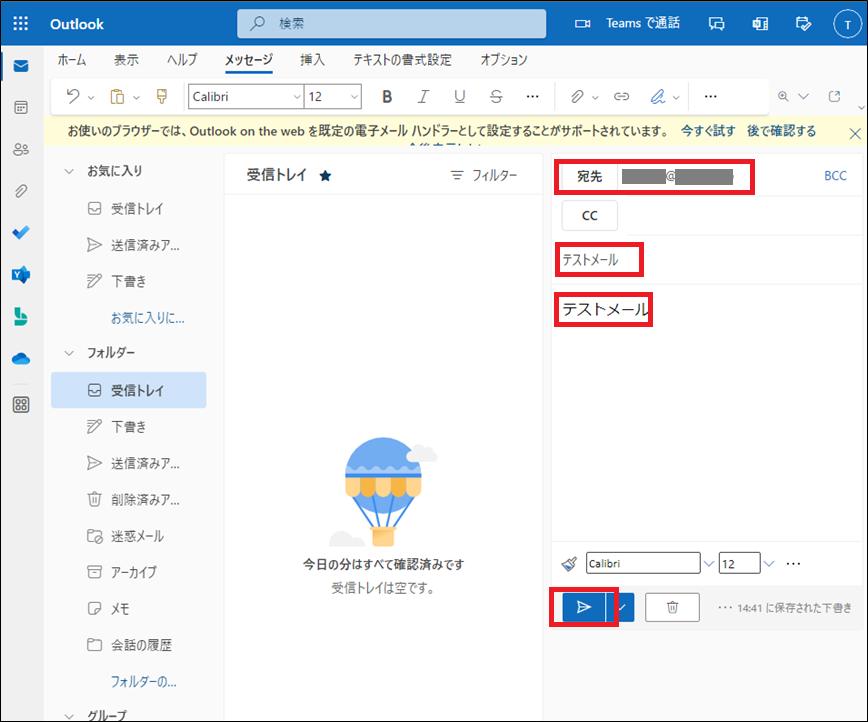The image size is (868, 722).
Task: Click the Undo icon
Action: coord(73,96)
